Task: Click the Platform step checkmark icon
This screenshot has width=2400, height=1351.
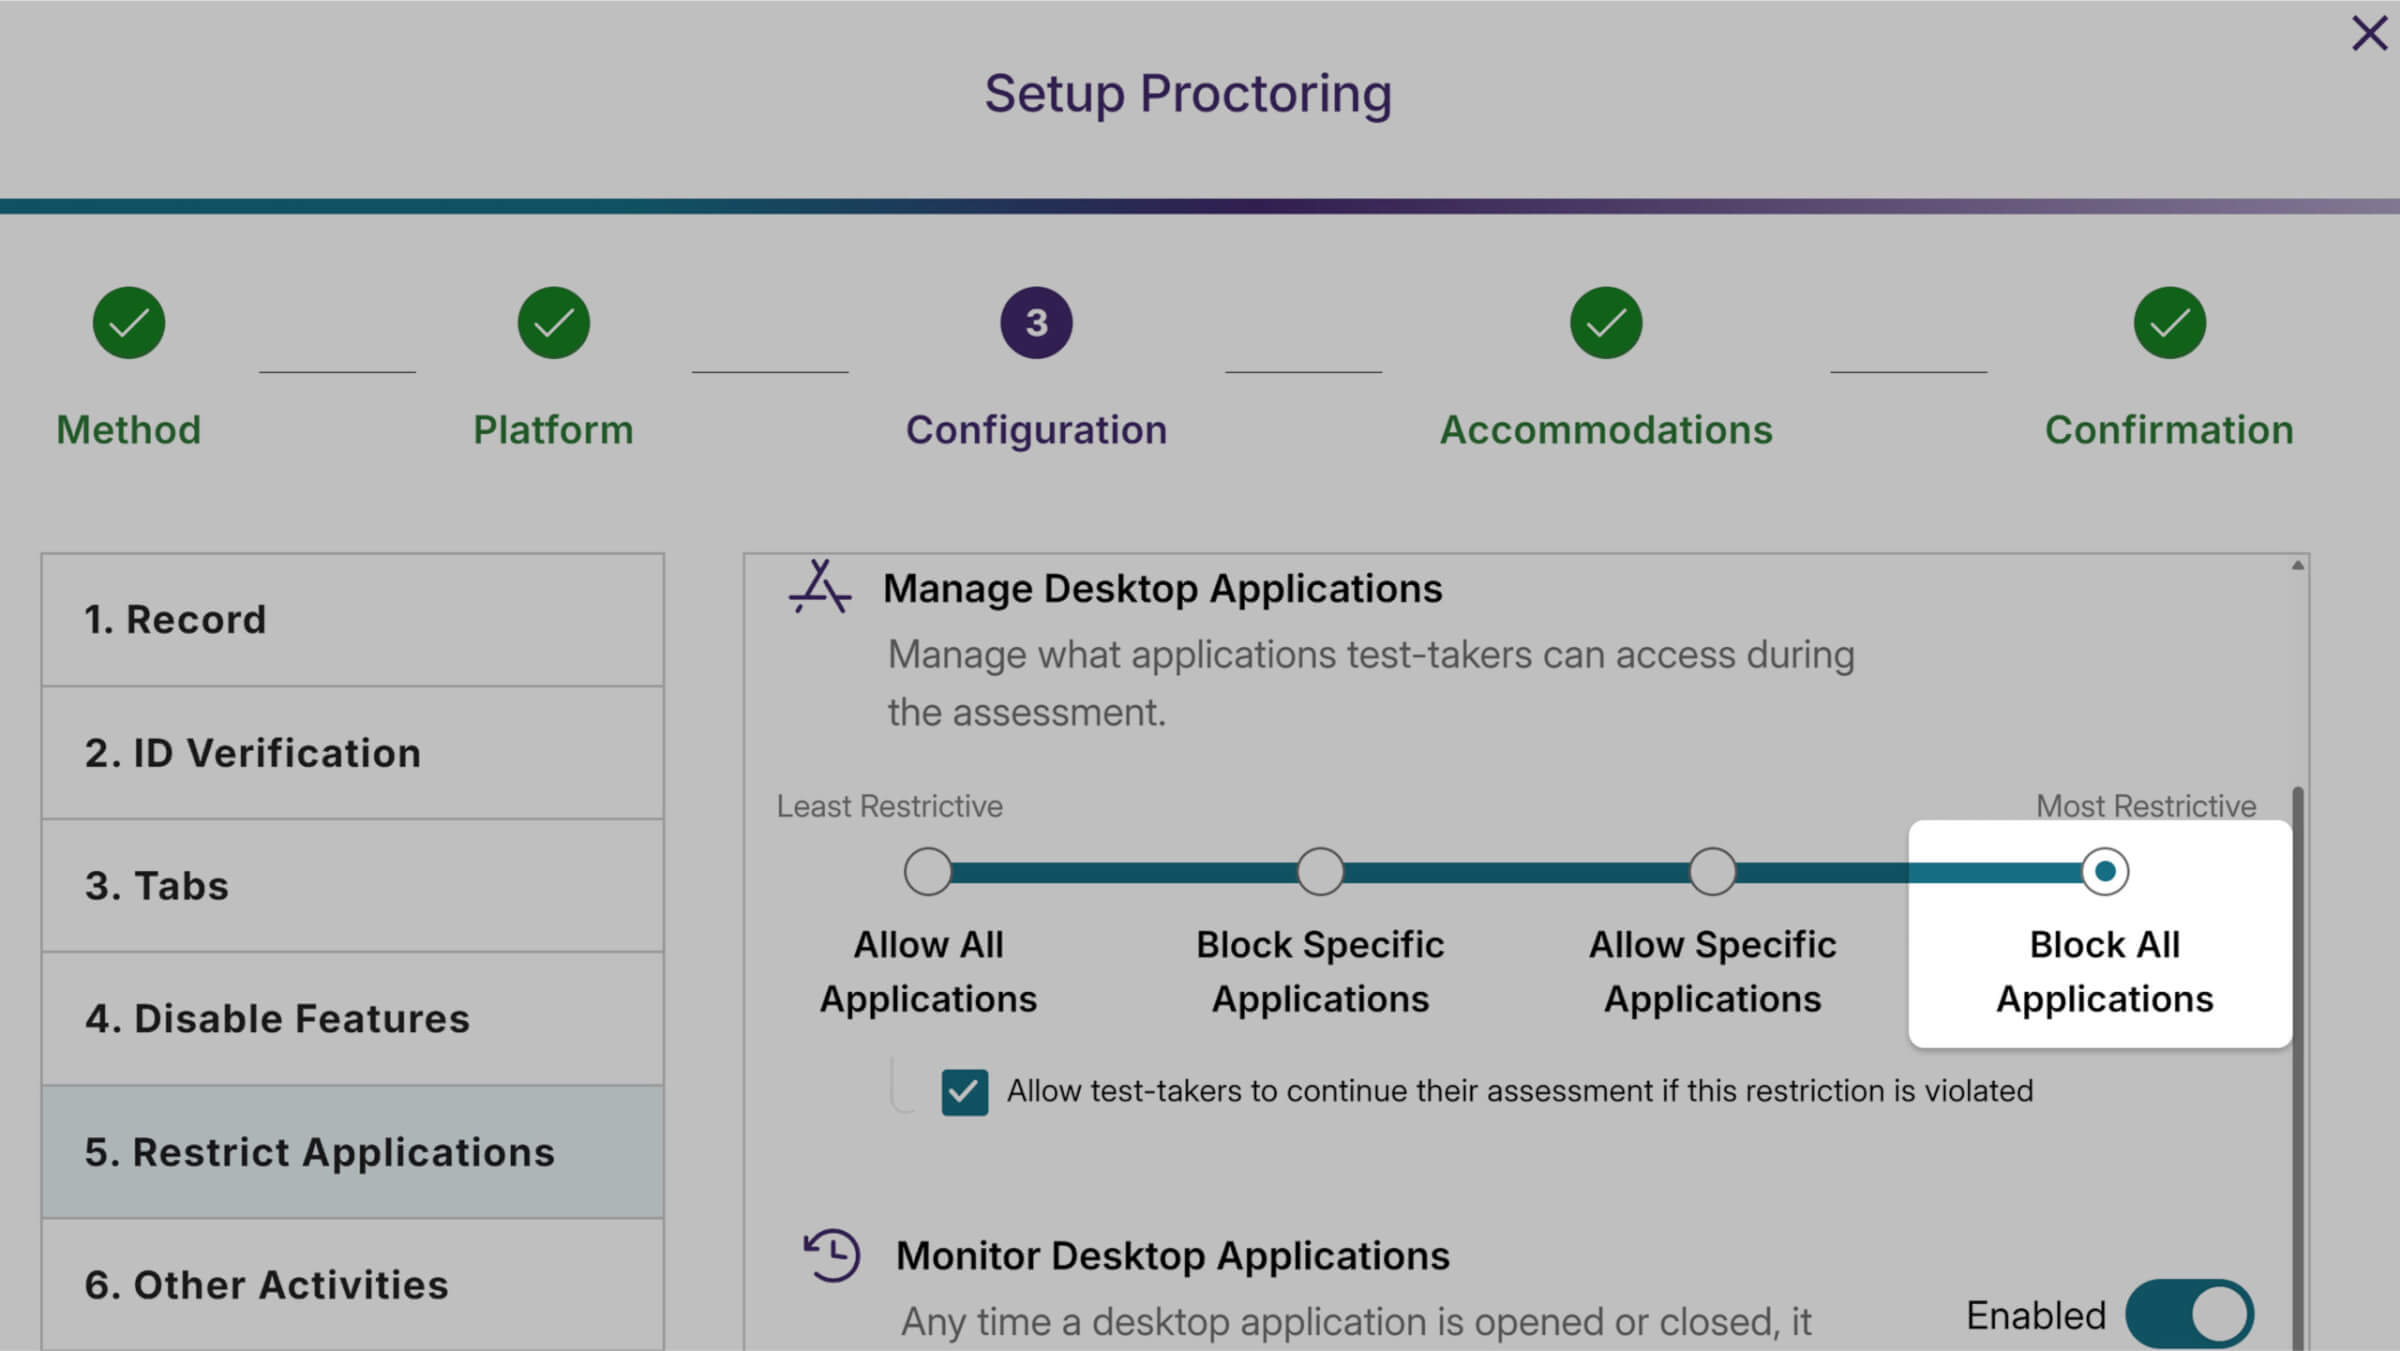Action: pyautogui.click(x=553, y=323)
